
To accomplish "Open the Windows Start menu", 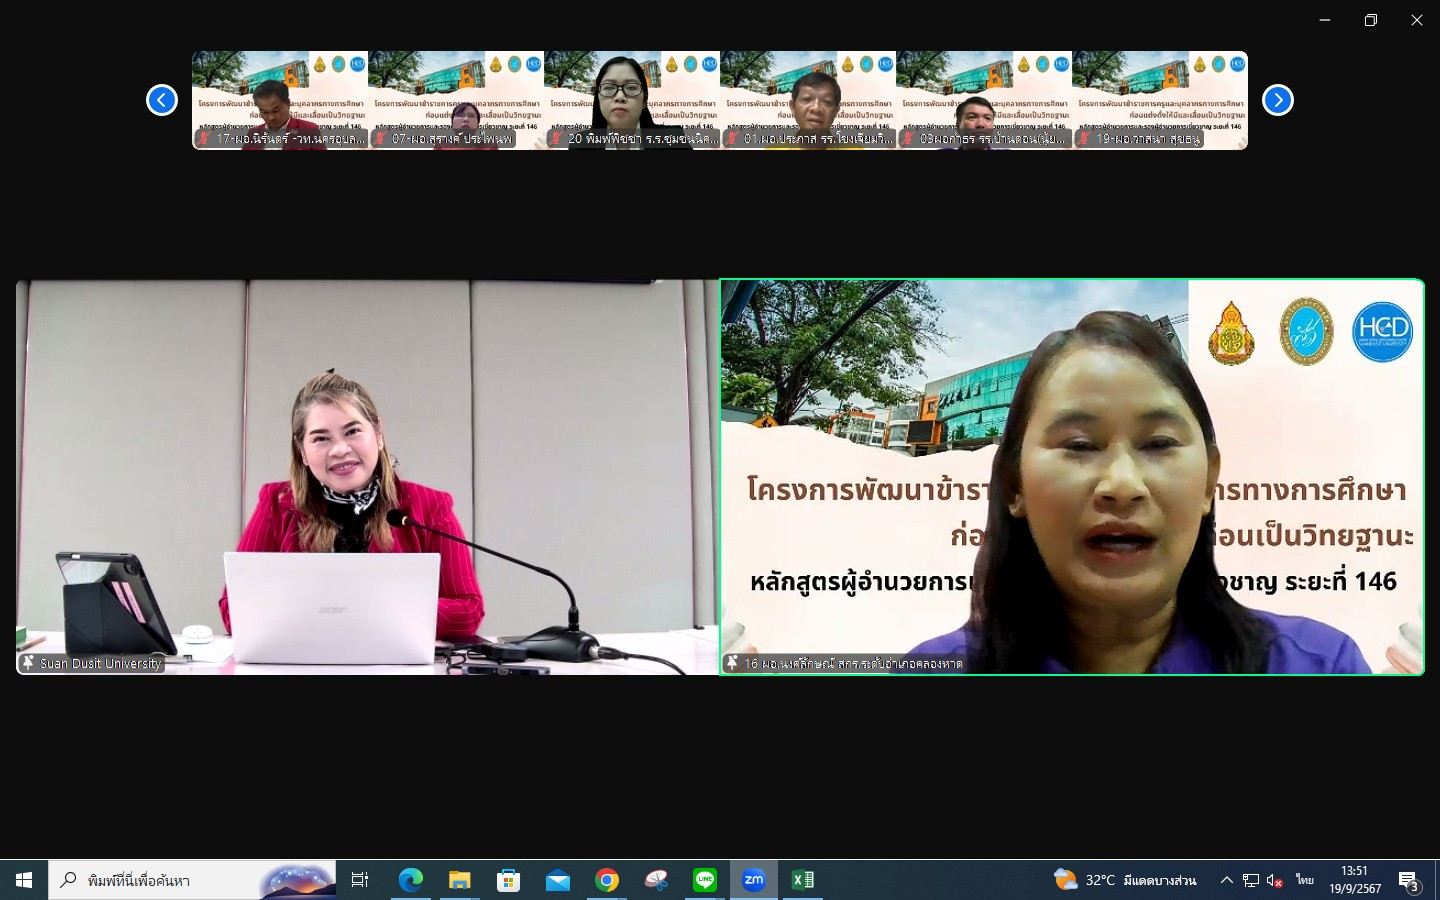I will pos(24,880).
